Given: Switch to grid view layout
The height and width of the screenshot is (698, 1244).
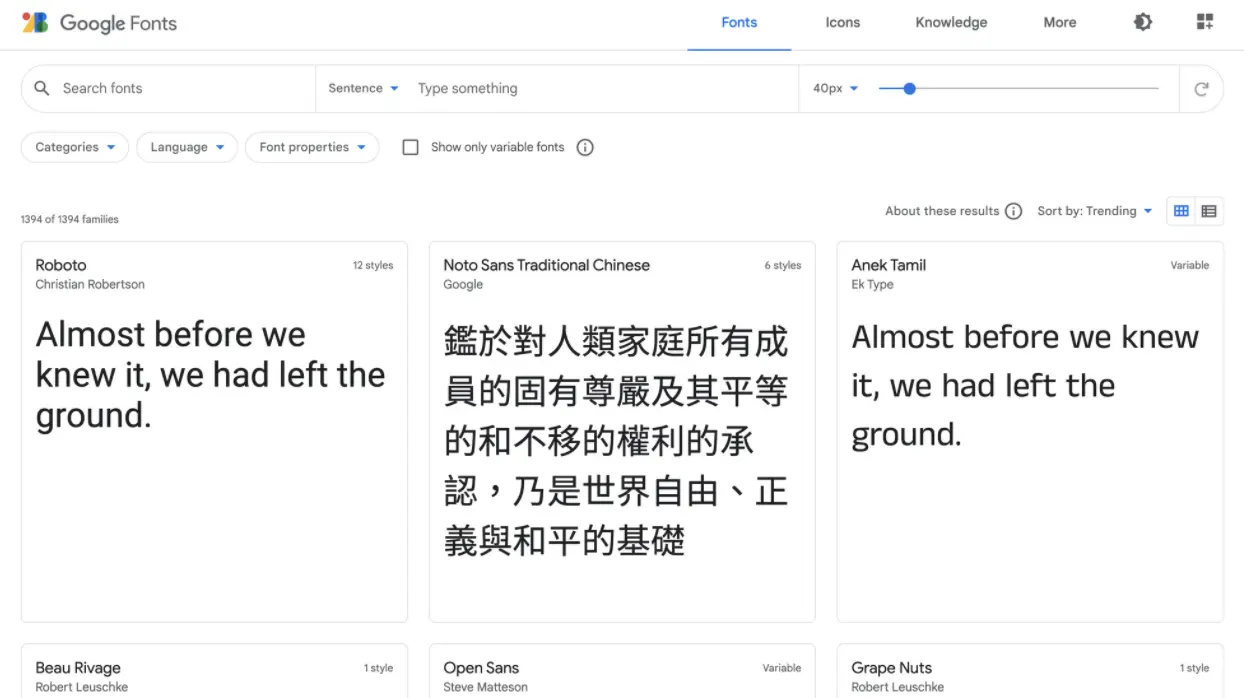Looking at the screenshot, I should [x=1181, y=211].
